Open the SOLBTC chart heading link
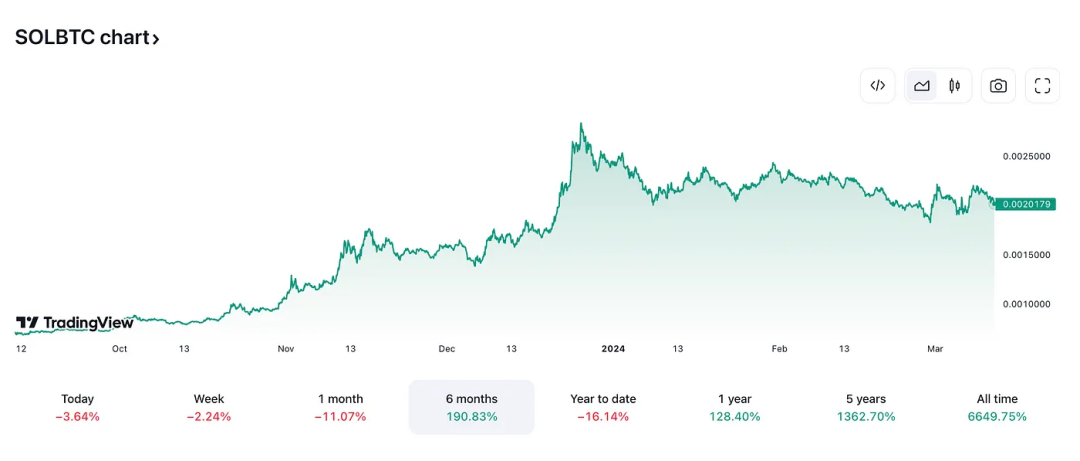This screenshot has height=461, width=1080. pos(82,38)
